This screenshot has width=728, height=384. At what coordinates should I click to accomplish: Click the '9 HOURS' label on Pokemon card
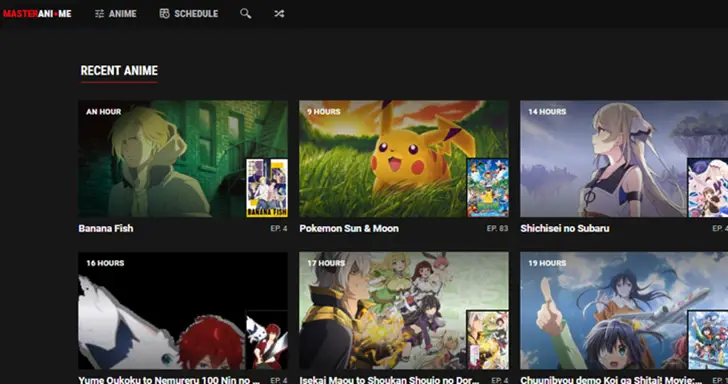324,112
